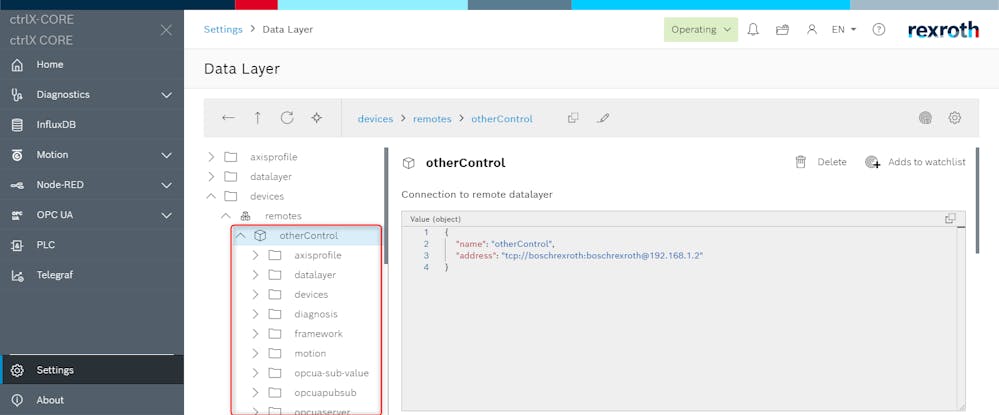
Task: Open the InfluxDB sidebar entry
Action: [x=92, y=125]
